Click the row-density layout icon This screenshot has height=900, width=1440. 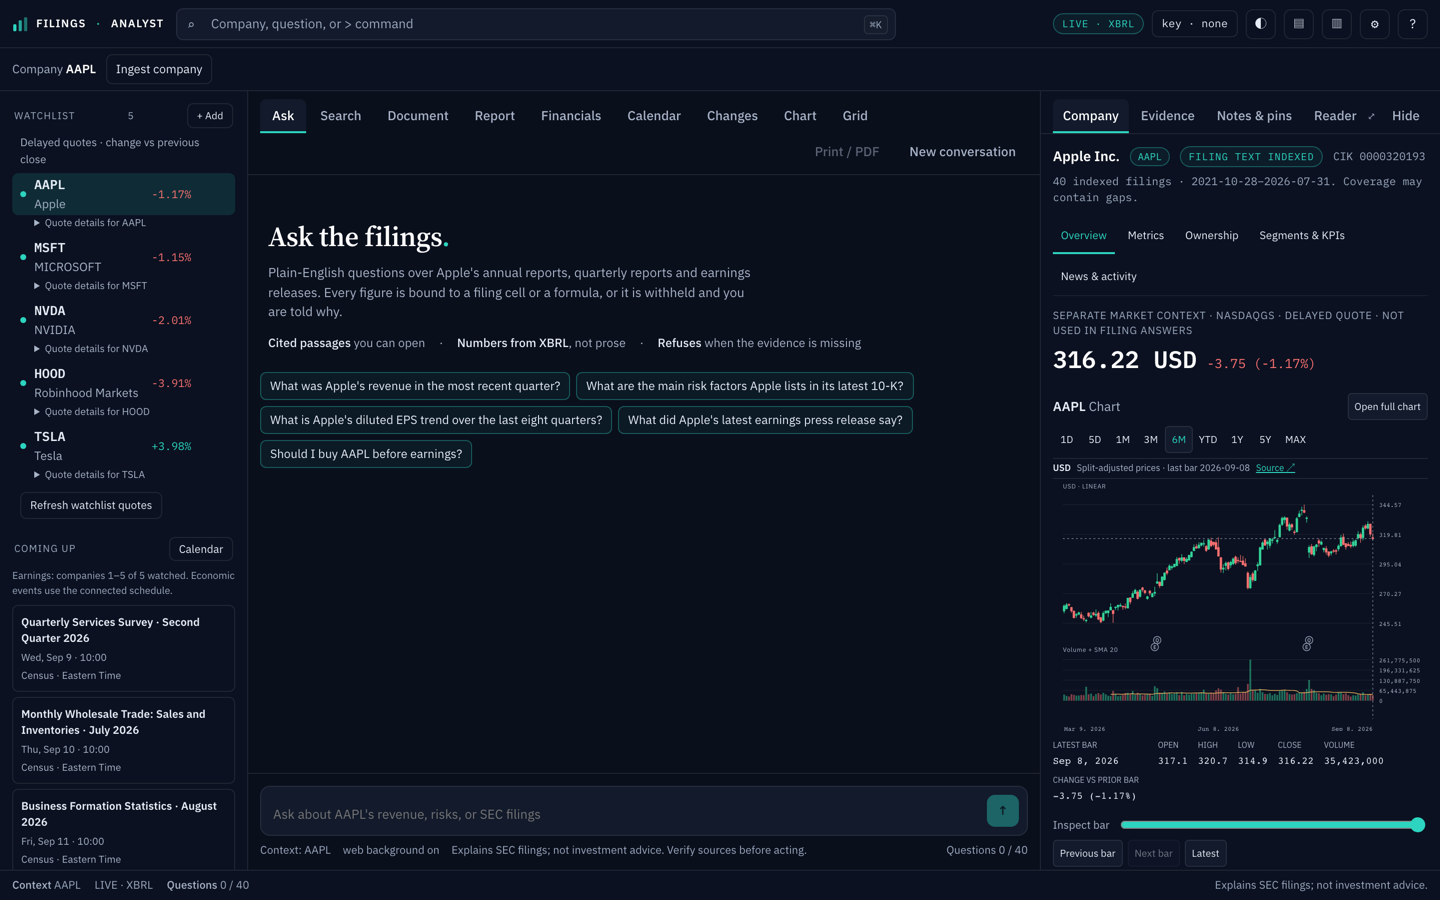pyautogui.click(x=1298, y=24)
